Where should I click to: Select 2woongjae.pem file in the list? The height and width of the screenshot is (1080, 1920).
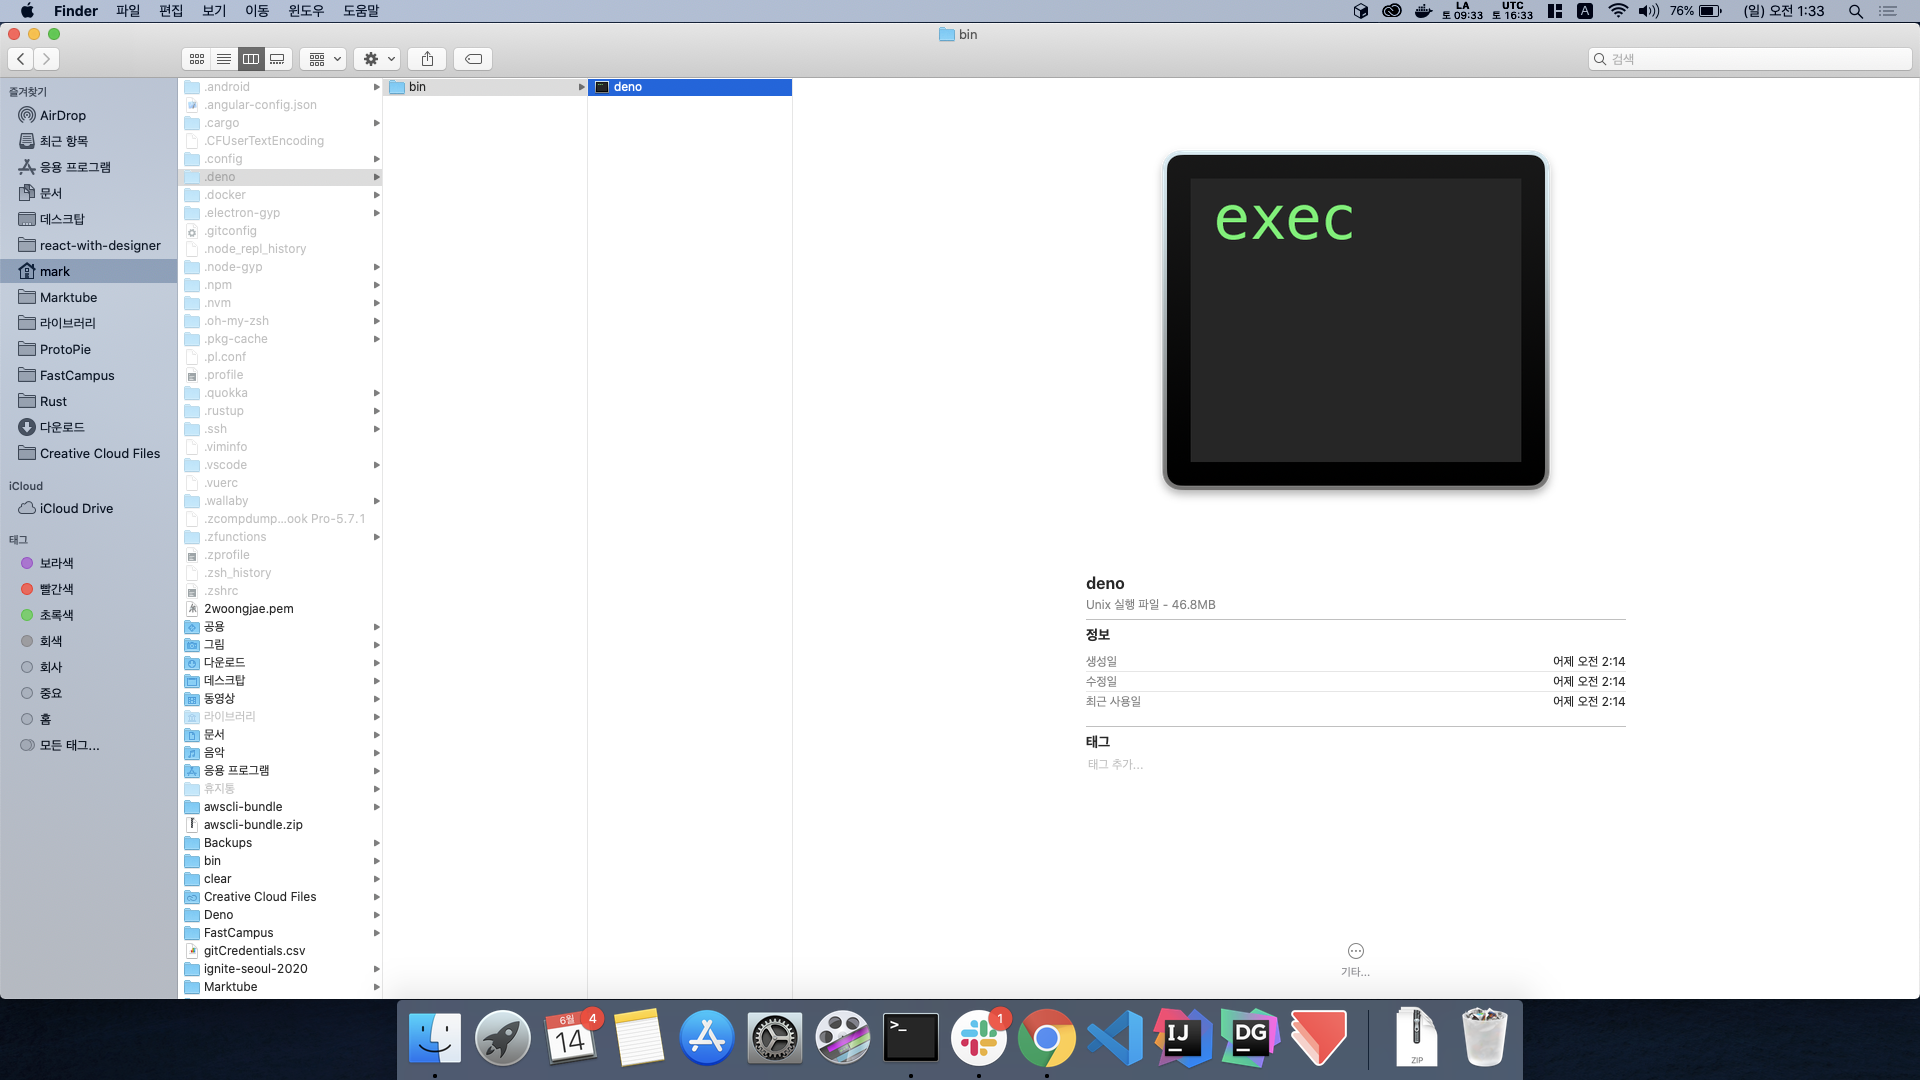[248, 608]
